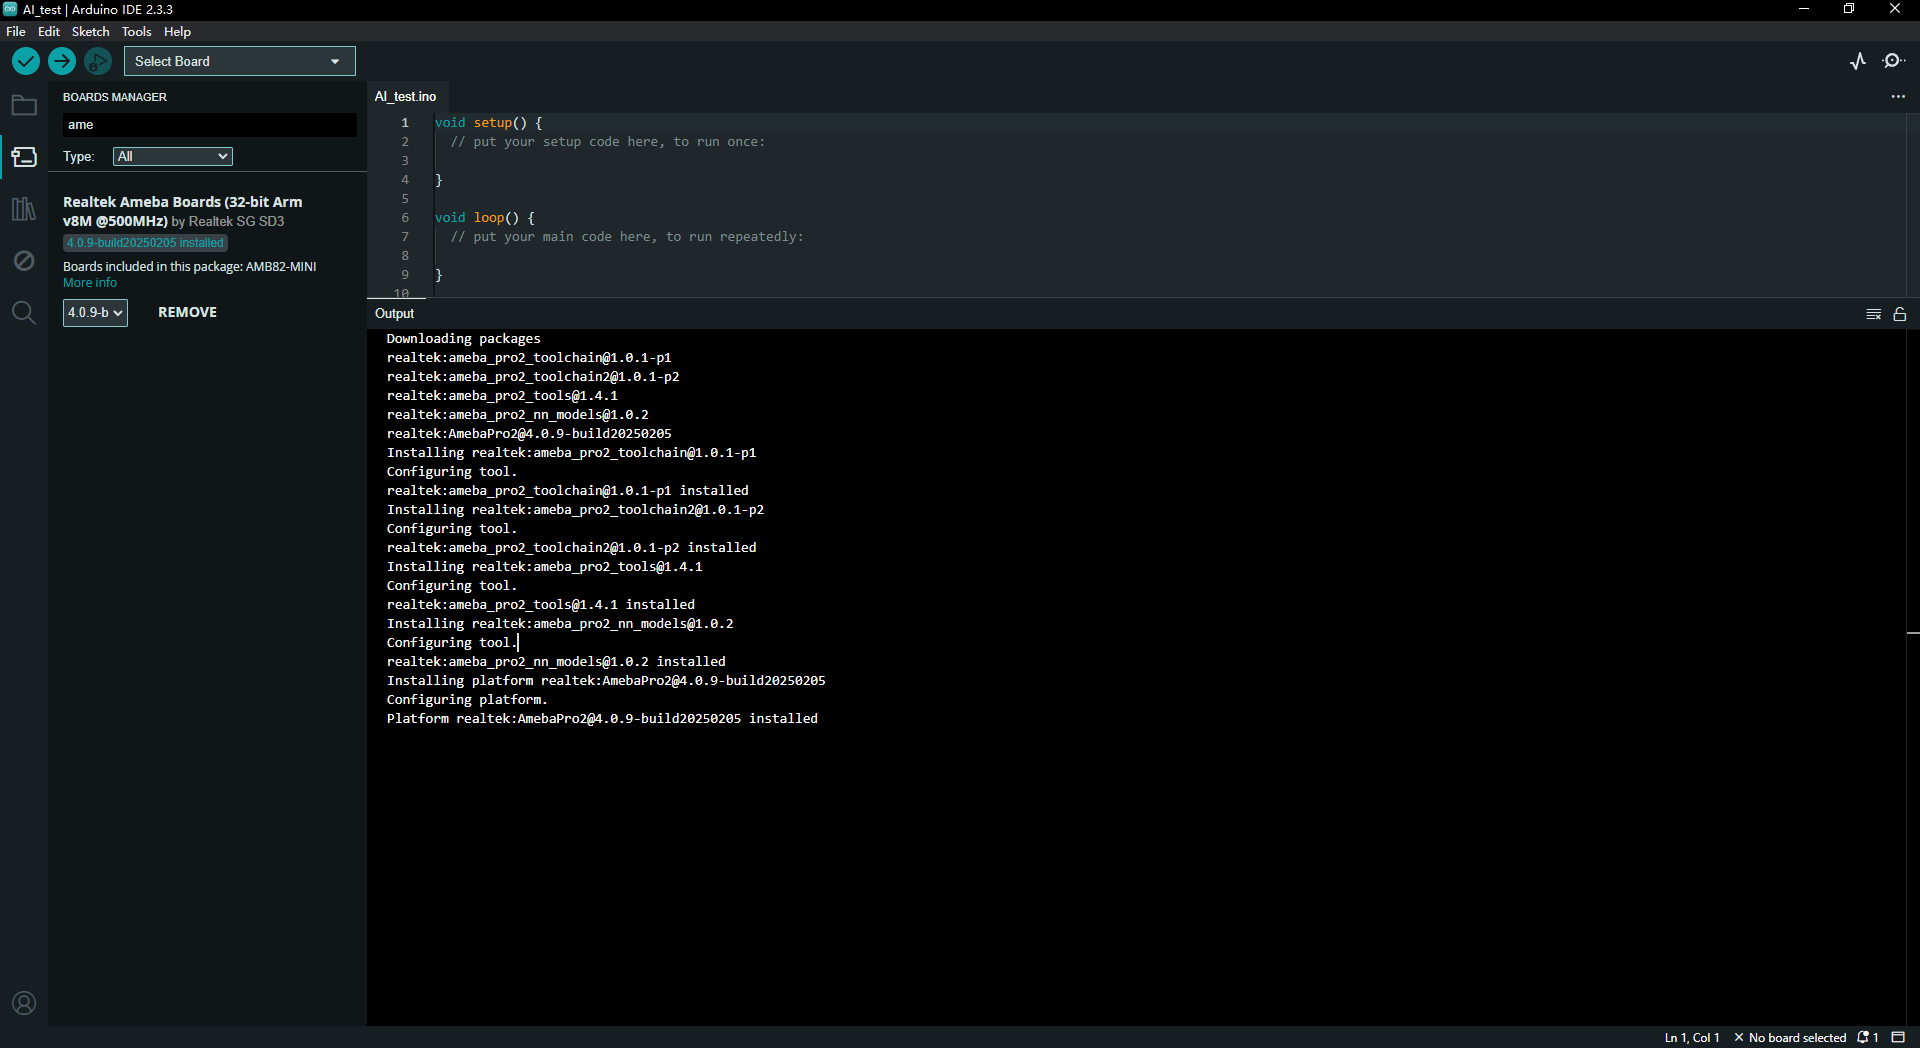Clear the Output panel icon
The image size is (1920, 1048).
tap(1874, 314)
